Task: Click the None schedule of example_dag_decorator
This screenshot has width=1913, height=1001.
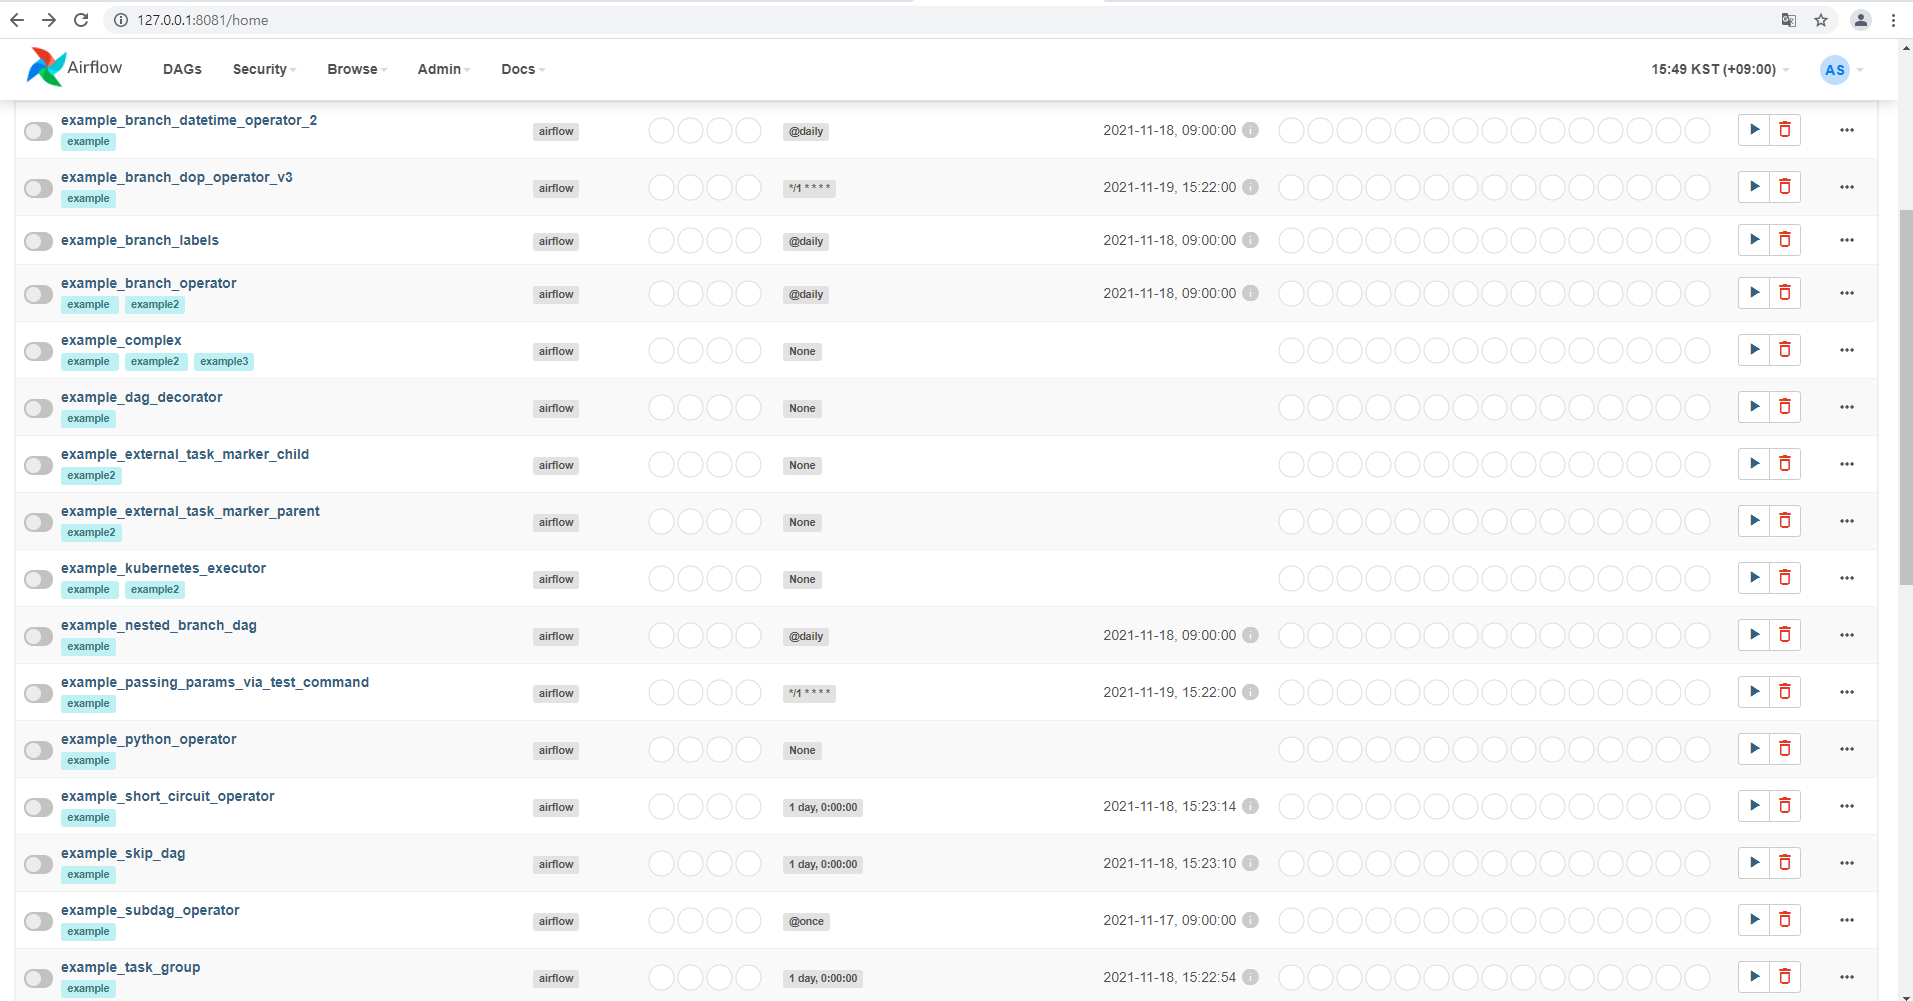Action: (x=802, y=408)
